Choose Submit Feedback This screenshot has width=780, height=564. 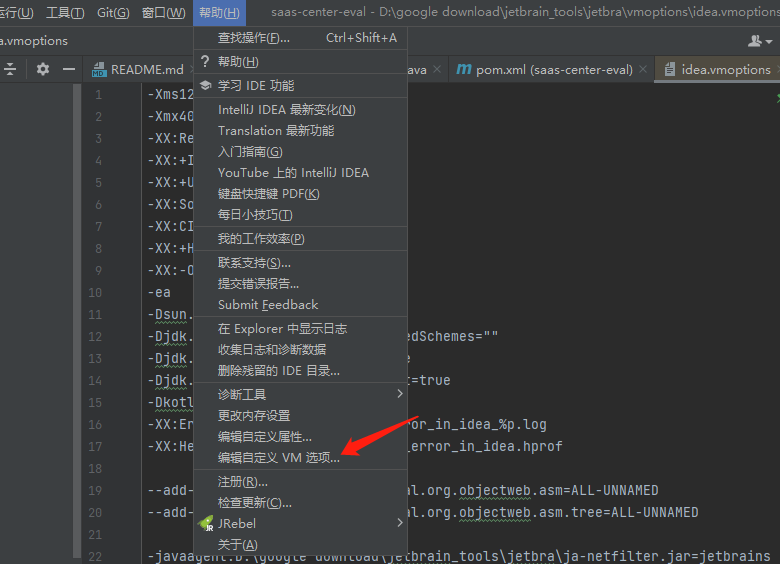tap(300, 305)
